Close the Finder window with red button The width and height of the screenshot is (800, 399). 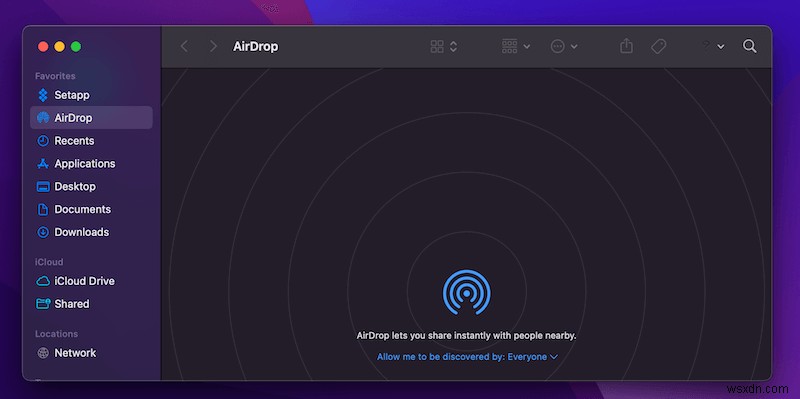tap(43, 47)
